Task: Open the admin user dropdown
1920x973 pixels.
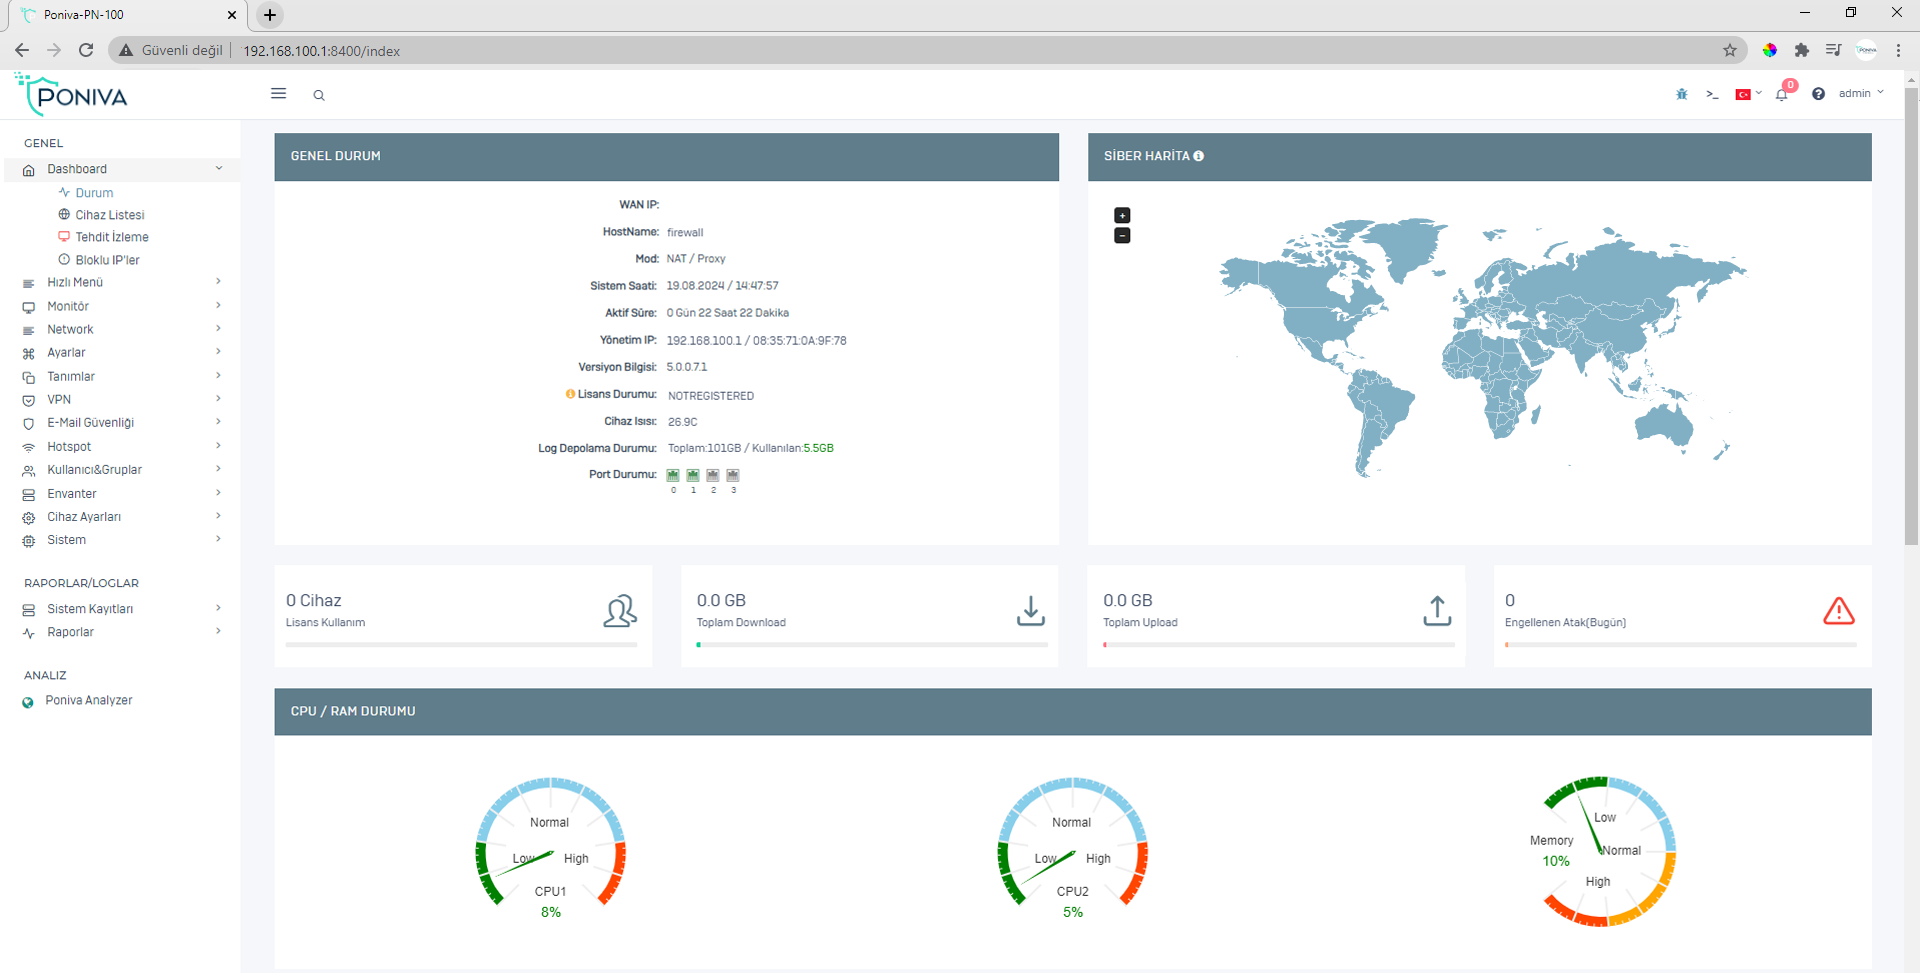Action: tap(1860, 93)
